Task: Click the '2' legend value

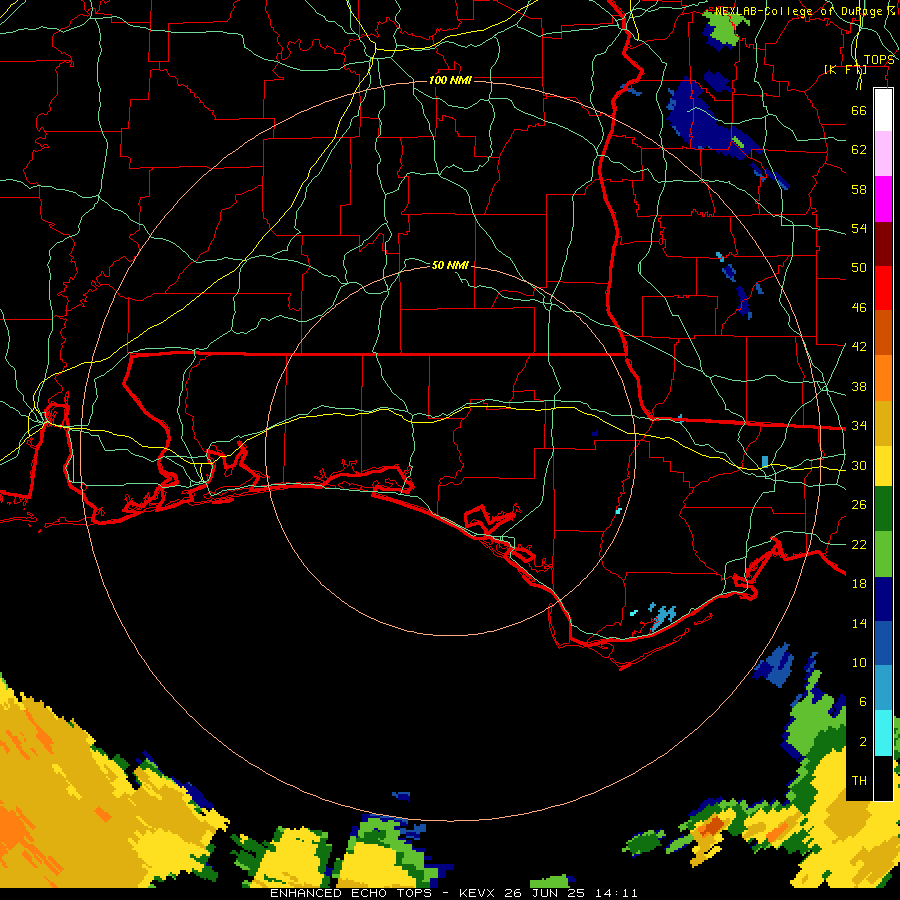Action: (x=862, y=741)
